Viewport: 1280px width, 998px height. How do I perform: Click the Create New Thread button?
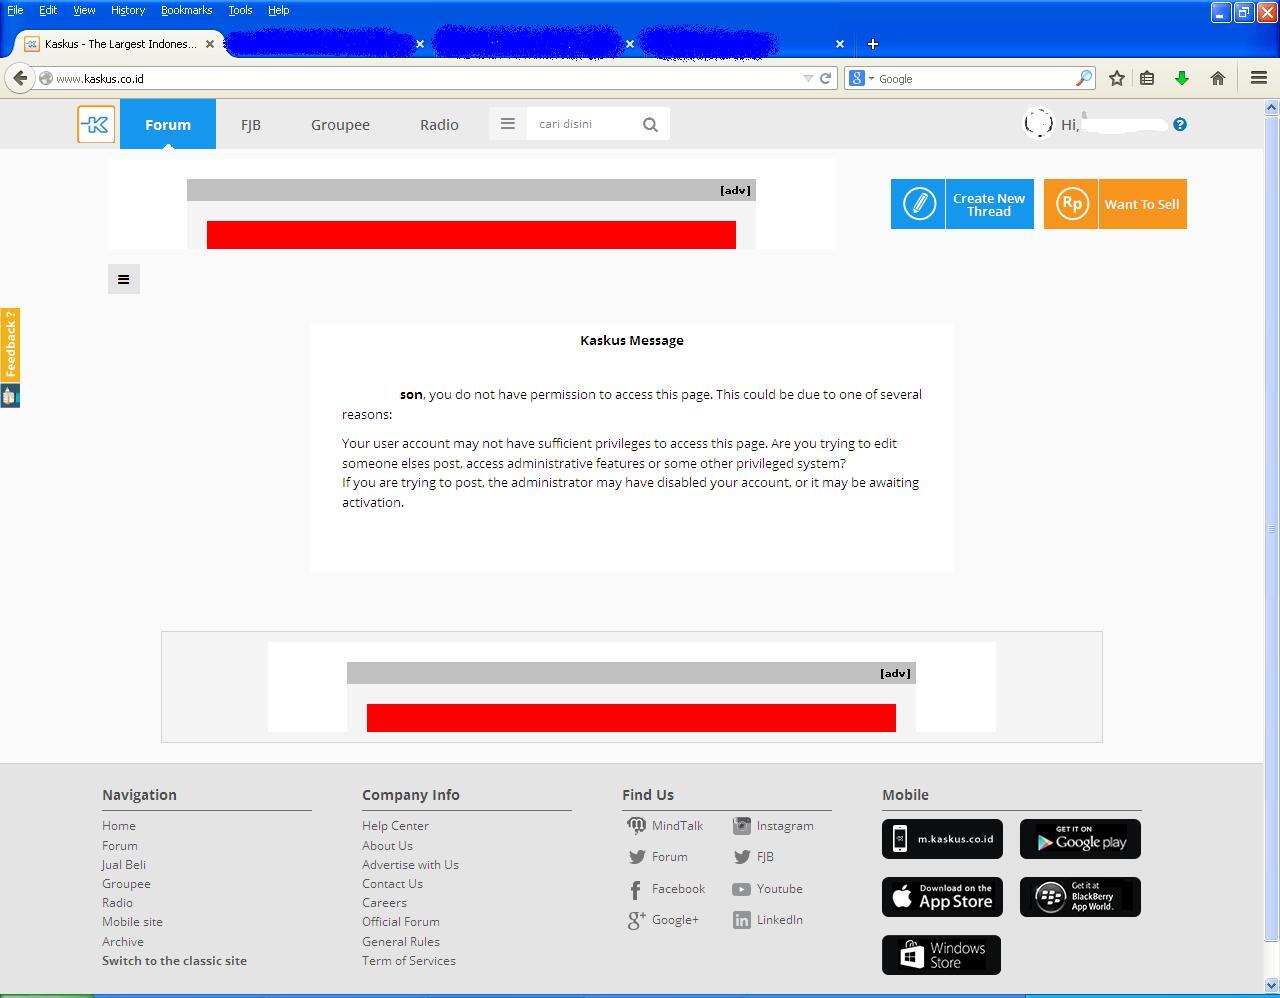pyautogui.click(x=962, y=204)
